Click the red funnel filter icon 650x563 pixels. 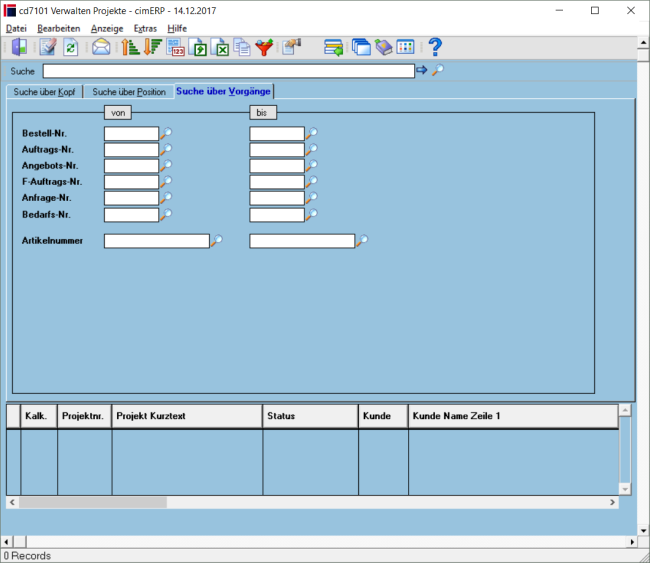tap(264, 47)
